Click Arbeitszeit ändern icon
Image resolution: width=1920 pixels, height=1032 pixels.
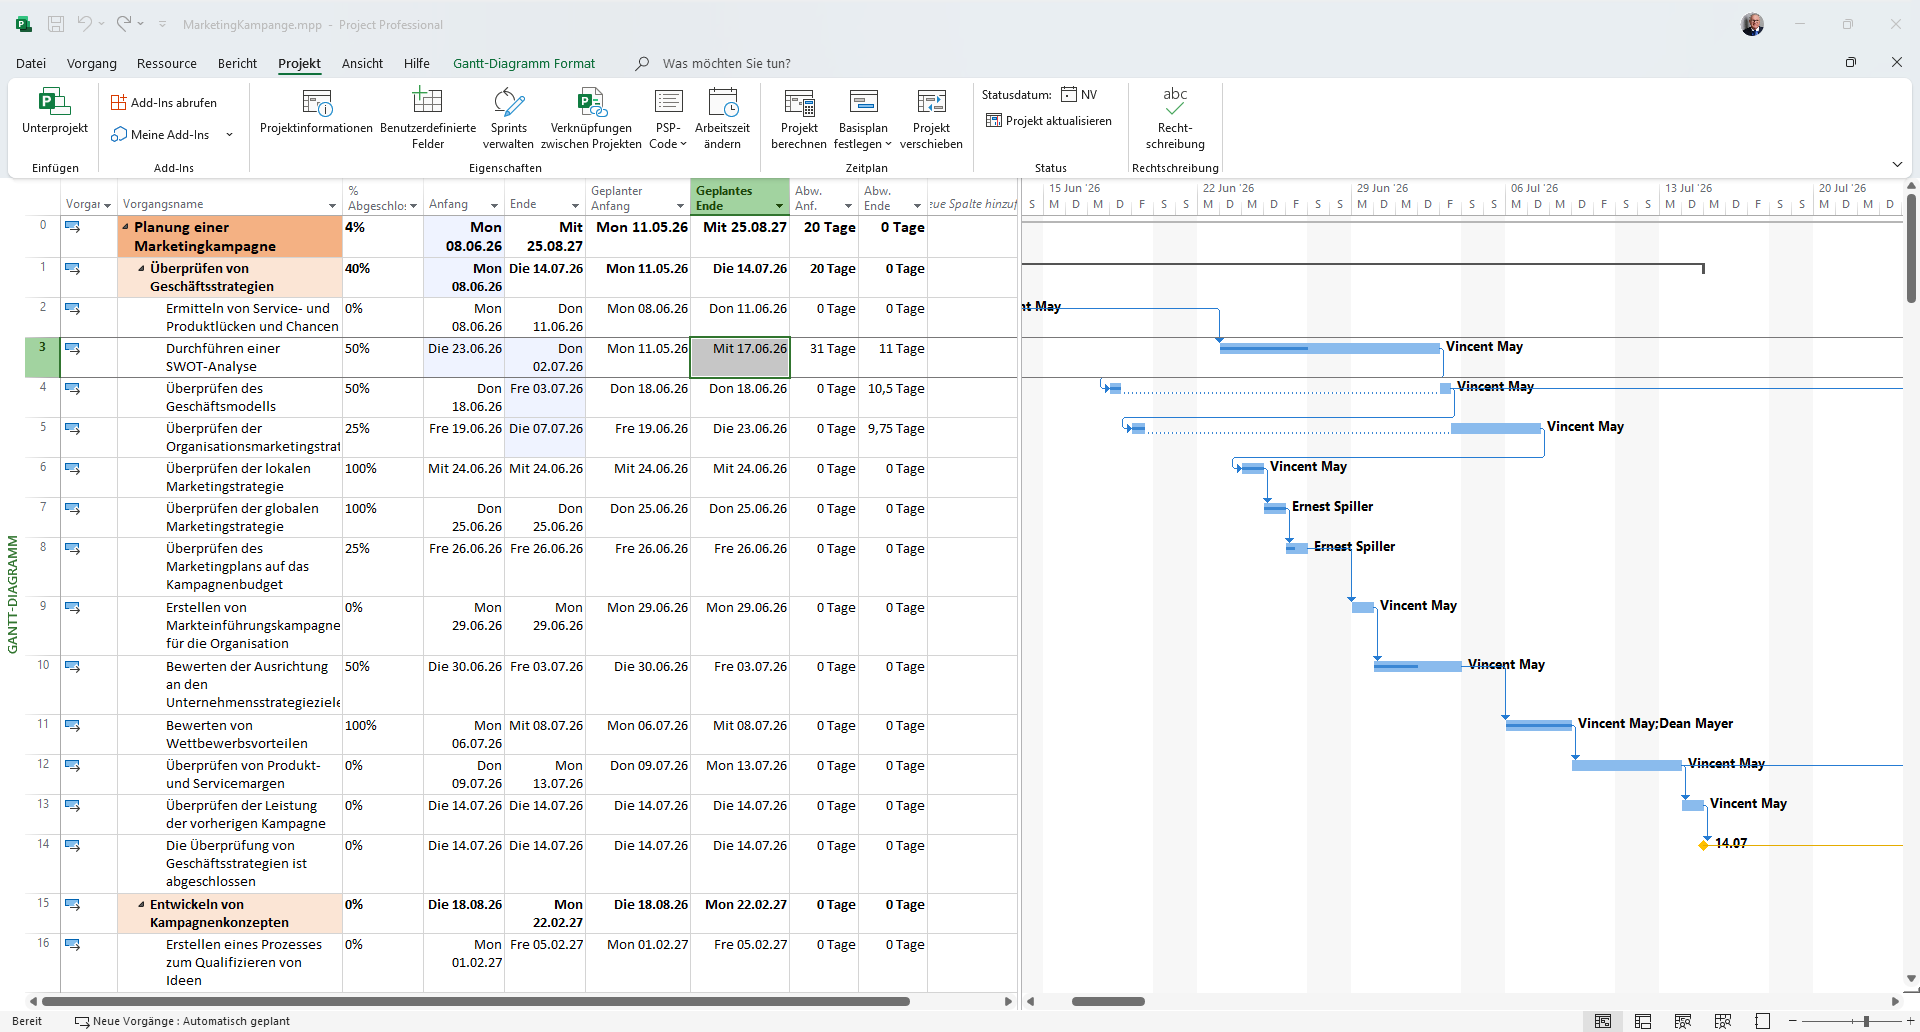(722, 102)
